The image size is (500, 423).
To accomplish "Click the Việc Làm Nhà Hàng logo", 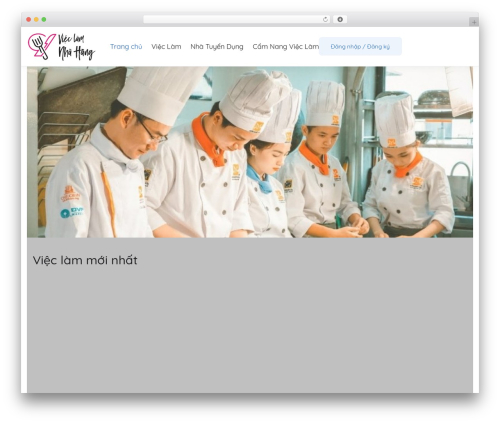I will [x=61, y=47].
